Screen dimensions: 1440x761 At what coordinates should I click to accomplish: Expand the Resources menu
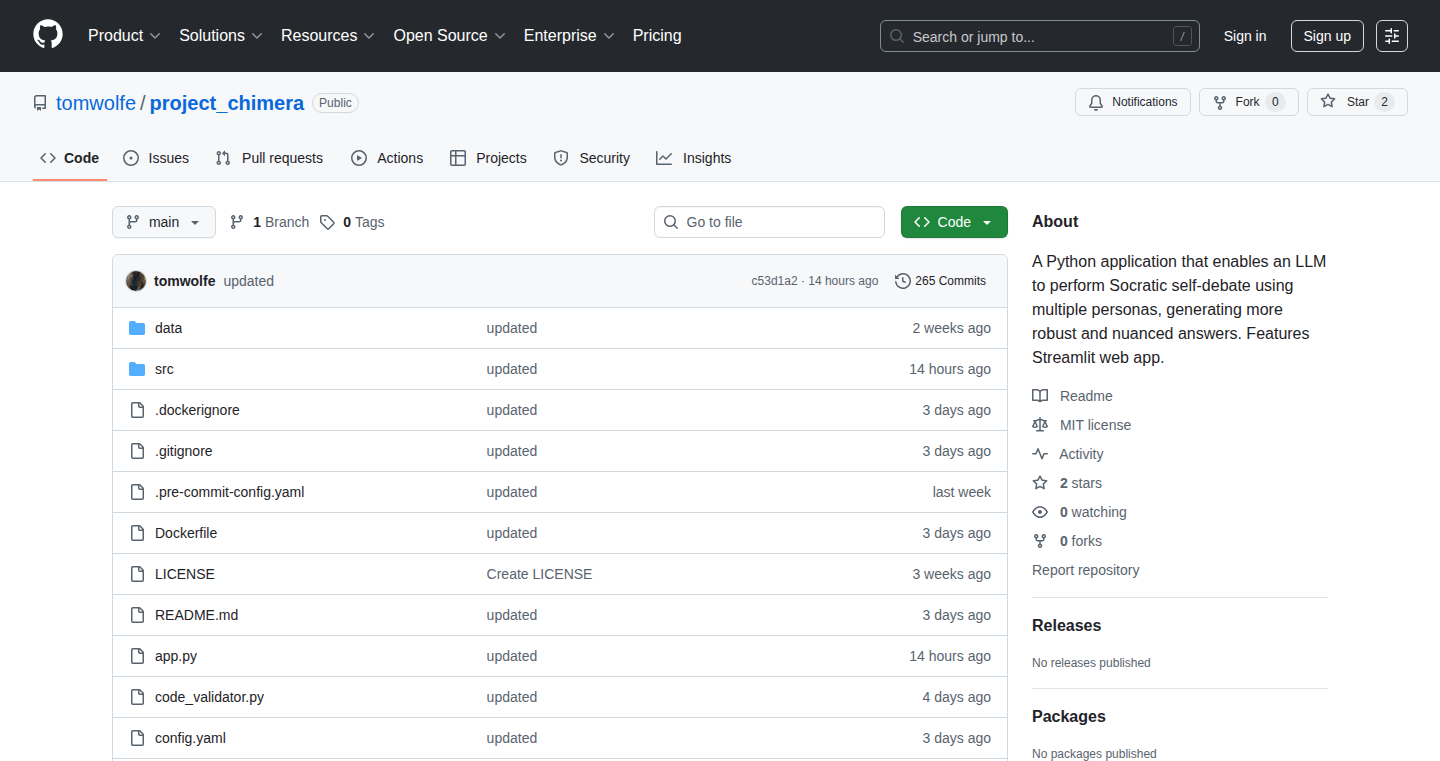(328, 35)
